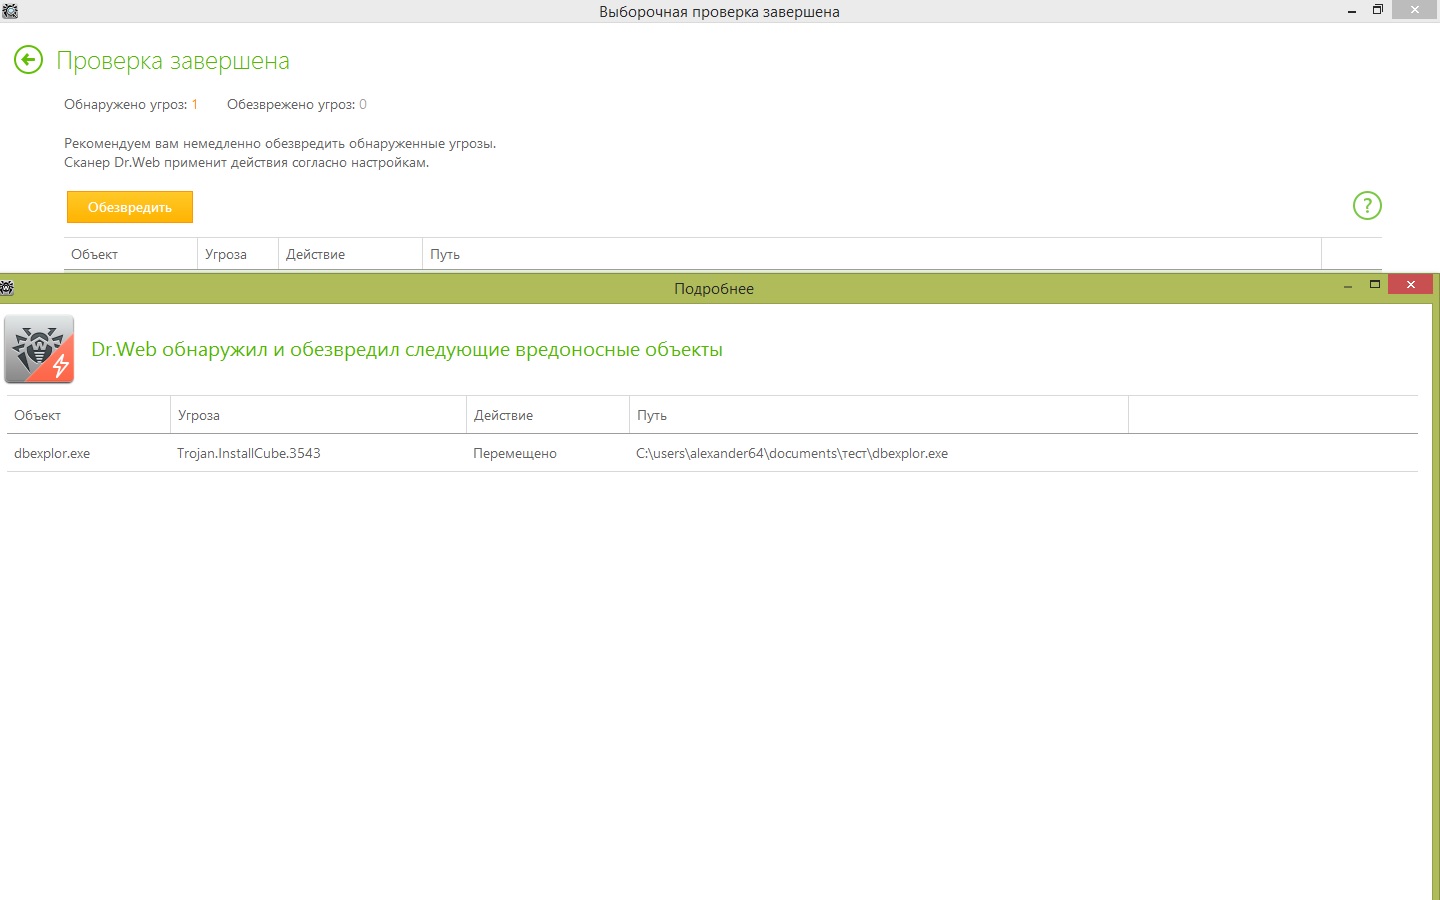The height and width of the screenshot is (900, 1440).
Task: Close the scan results window
Action: pos(1414,10)
